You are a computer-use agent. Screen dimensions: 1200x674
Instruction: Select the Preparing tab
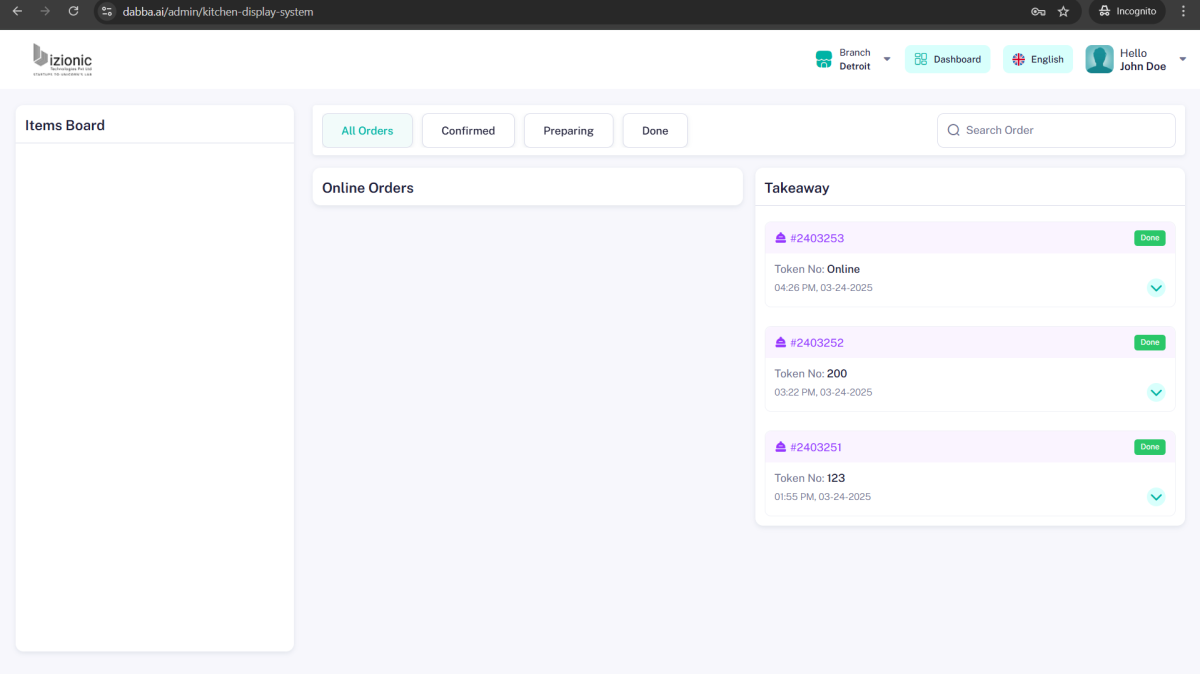point(568,130)
